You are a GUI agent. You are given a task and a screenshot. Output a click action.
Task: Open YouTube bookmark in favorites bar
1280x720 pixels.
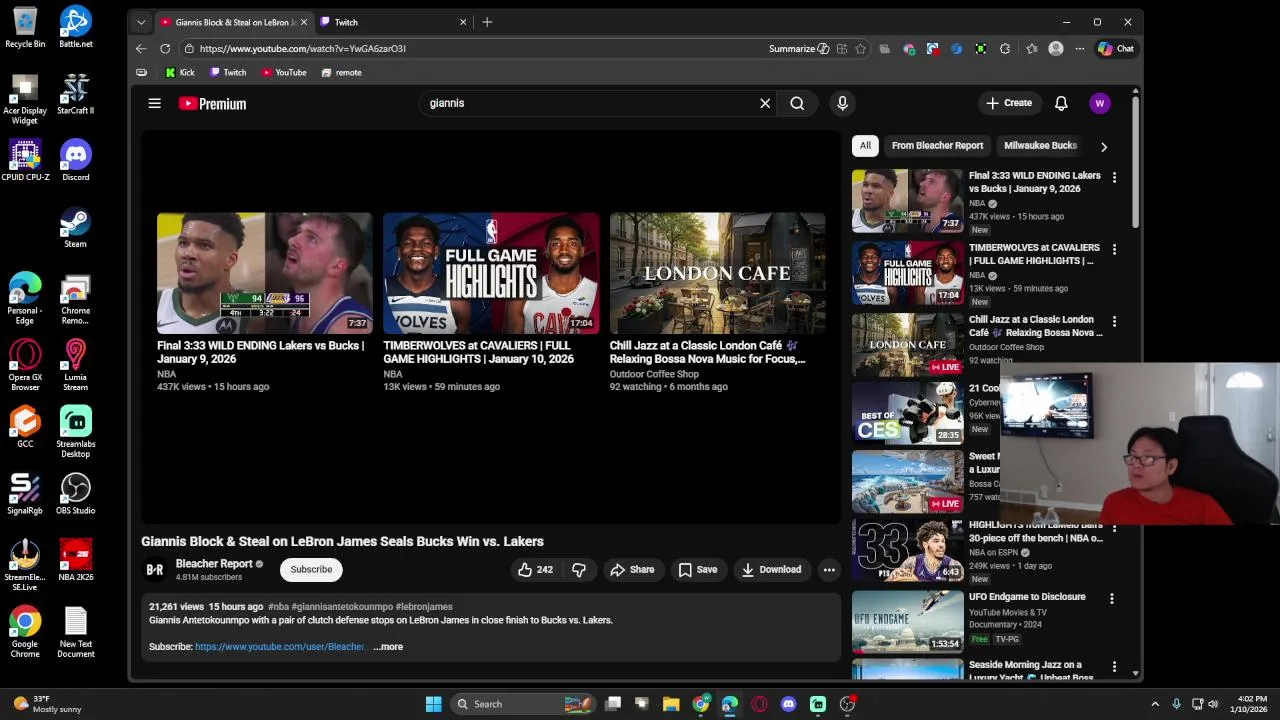click(x=284, y=73)
